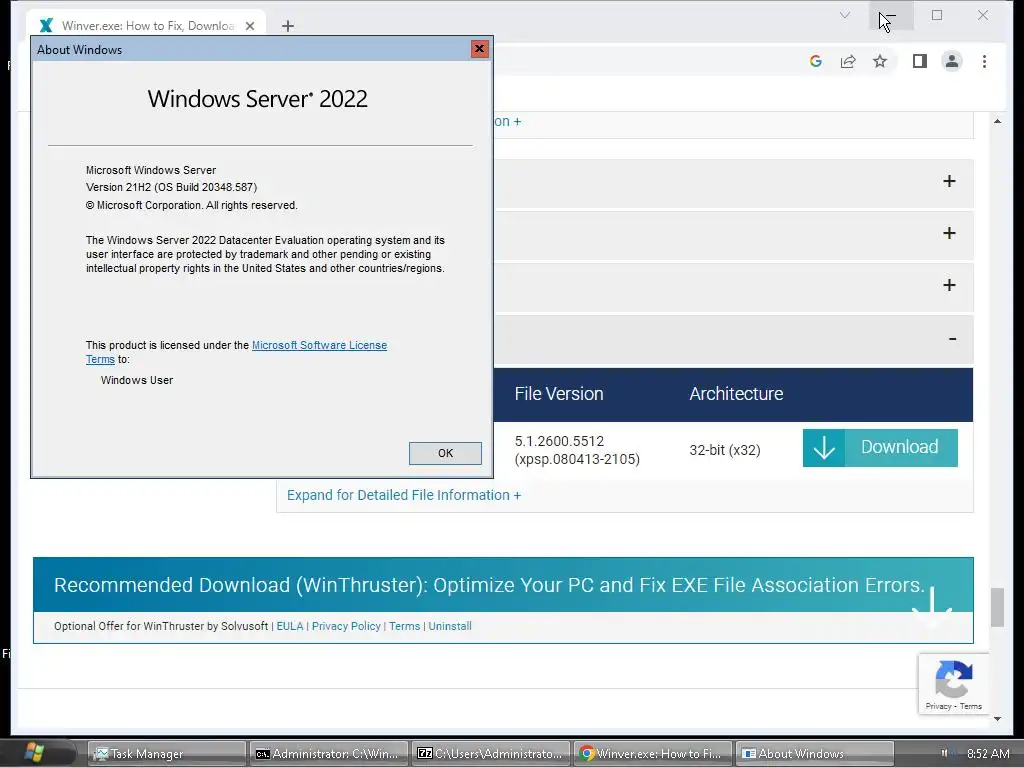This screenshot has height=768, width=1024.
Task: Click the 8:52 AM system clock
Action: pyautogui.click(x=987, y=754)
